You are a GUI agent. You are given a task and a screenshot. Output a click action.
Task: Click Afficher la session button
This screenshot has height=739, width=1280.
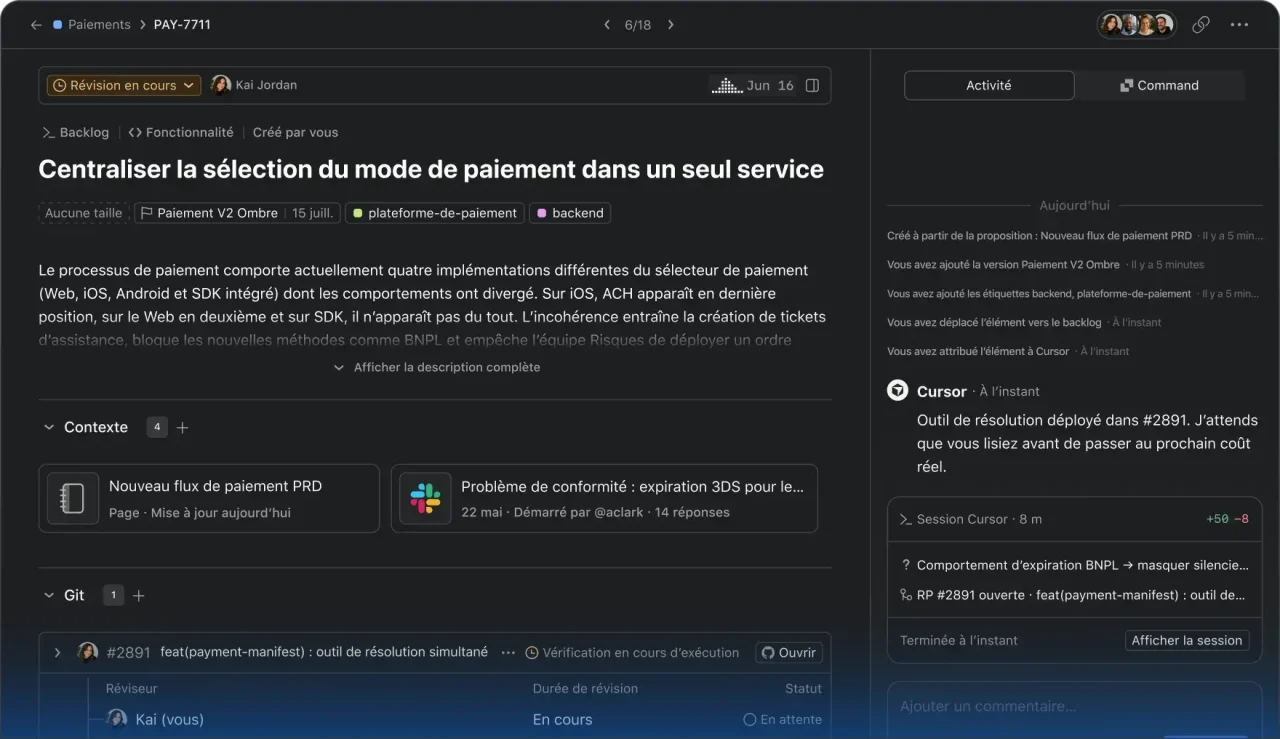click(1187, 640)
